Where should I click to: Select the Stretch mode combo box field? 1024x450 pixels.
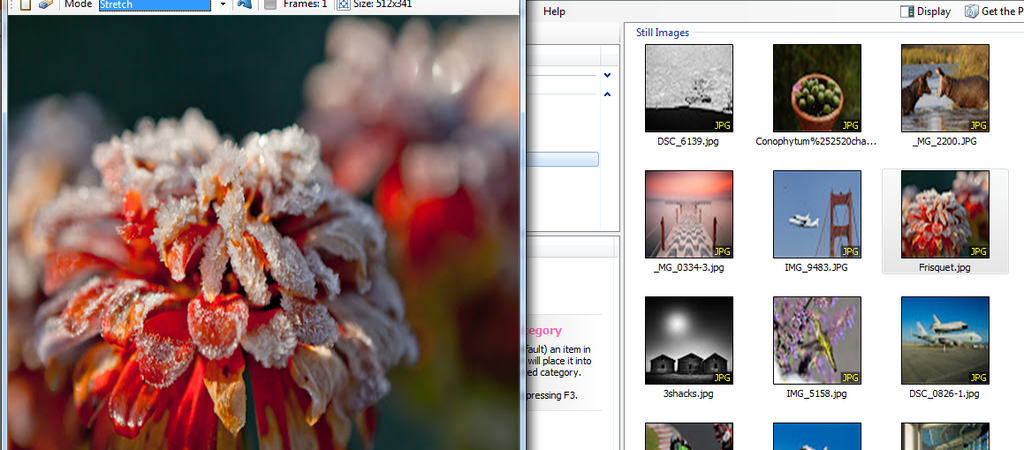[x=155, y=5]
